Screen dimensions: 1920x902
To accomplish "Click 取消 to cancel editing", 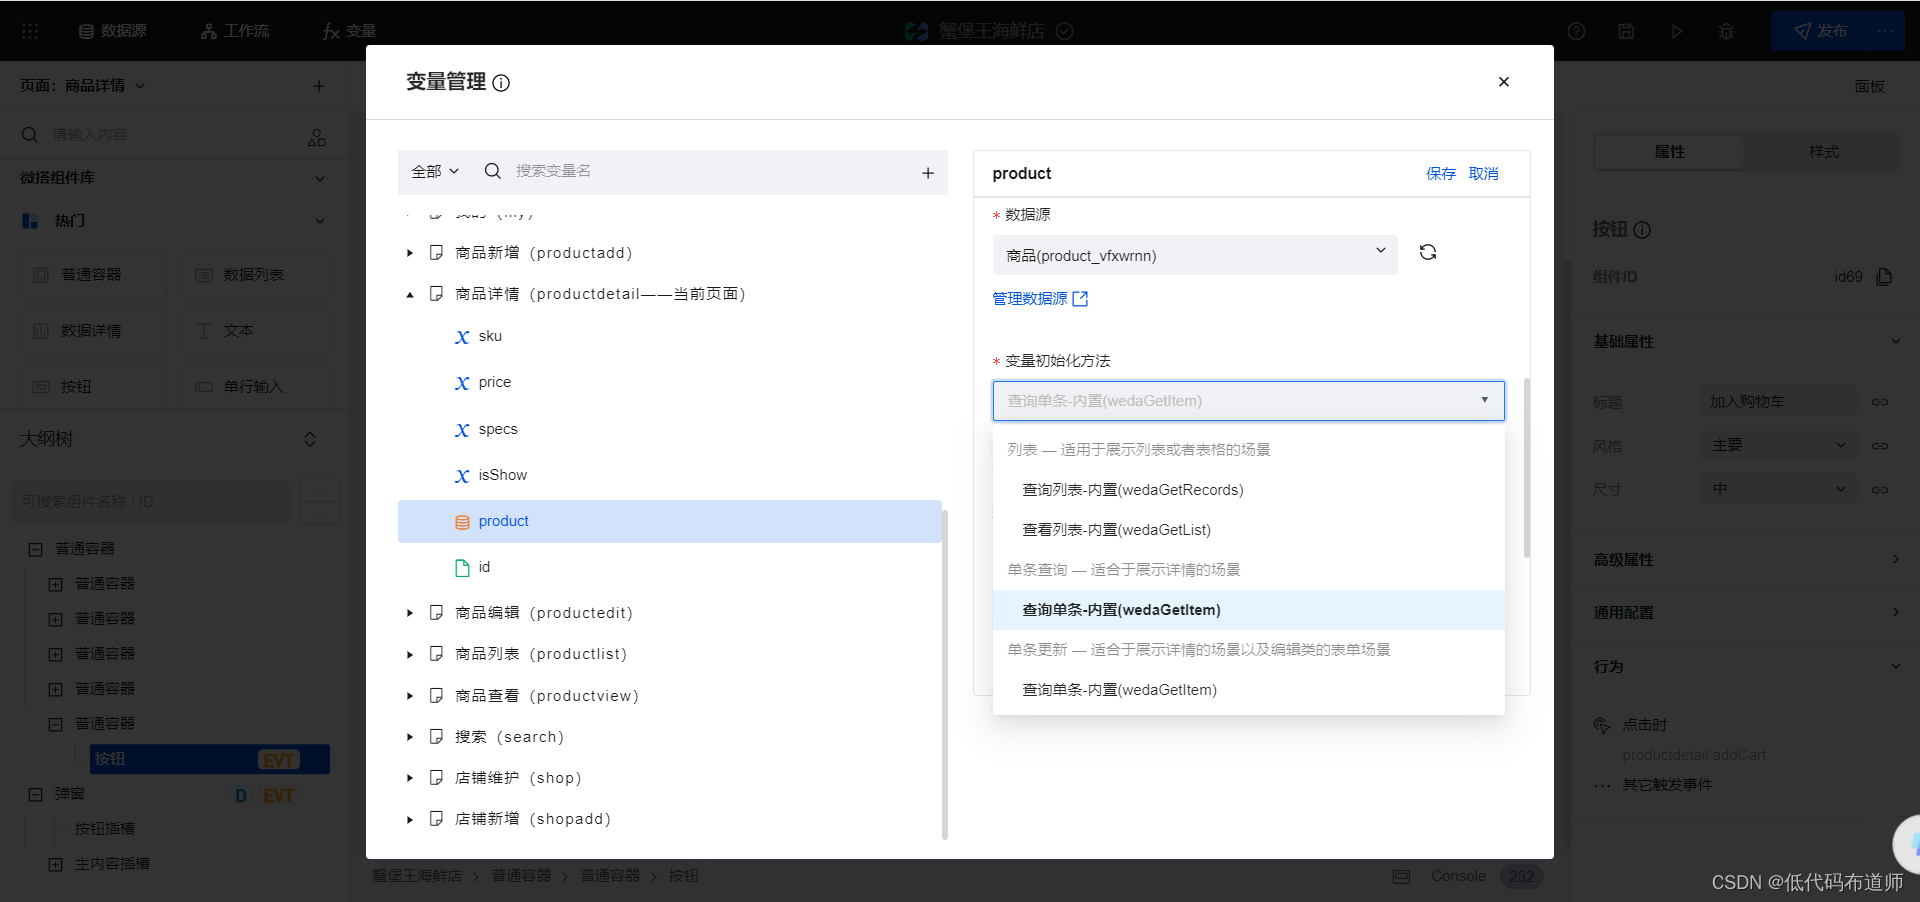I will [x=1484, y=174].
